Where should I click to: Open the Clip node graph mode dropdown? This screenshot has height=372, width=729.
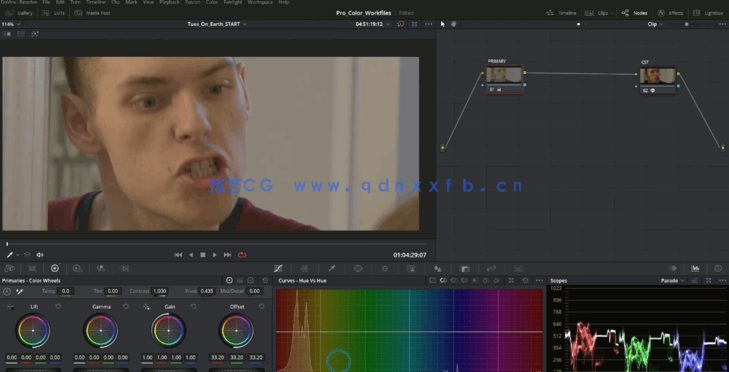[655, 24]
